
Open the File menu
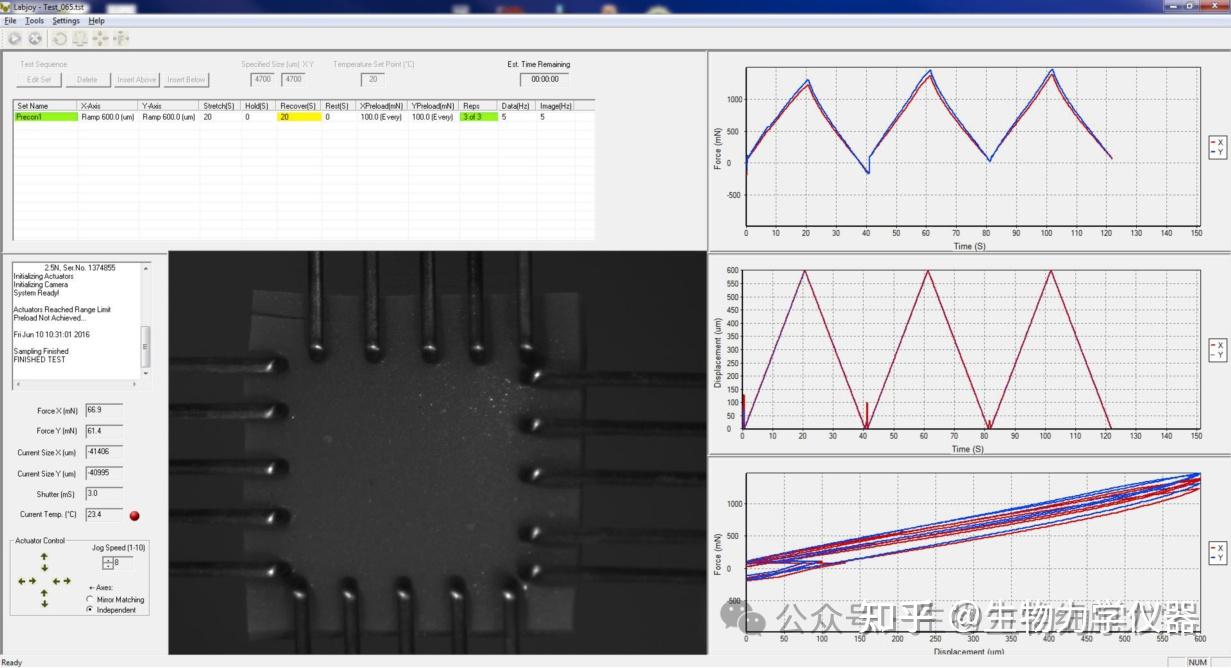click(x=10, y=20)
